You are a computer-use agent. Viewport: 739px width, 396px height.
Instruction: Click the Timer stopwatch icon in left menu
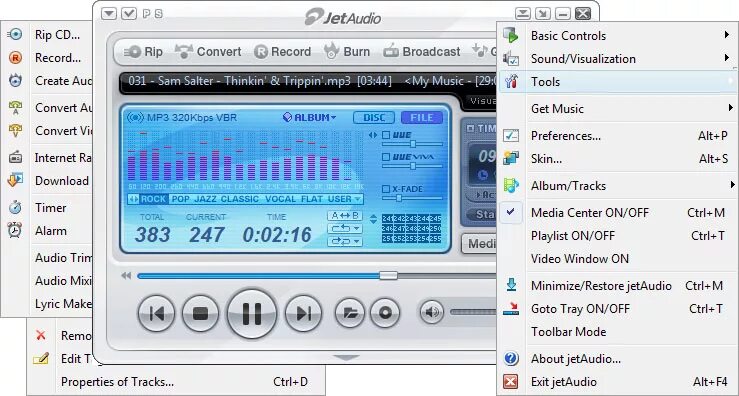coord(15,207)
